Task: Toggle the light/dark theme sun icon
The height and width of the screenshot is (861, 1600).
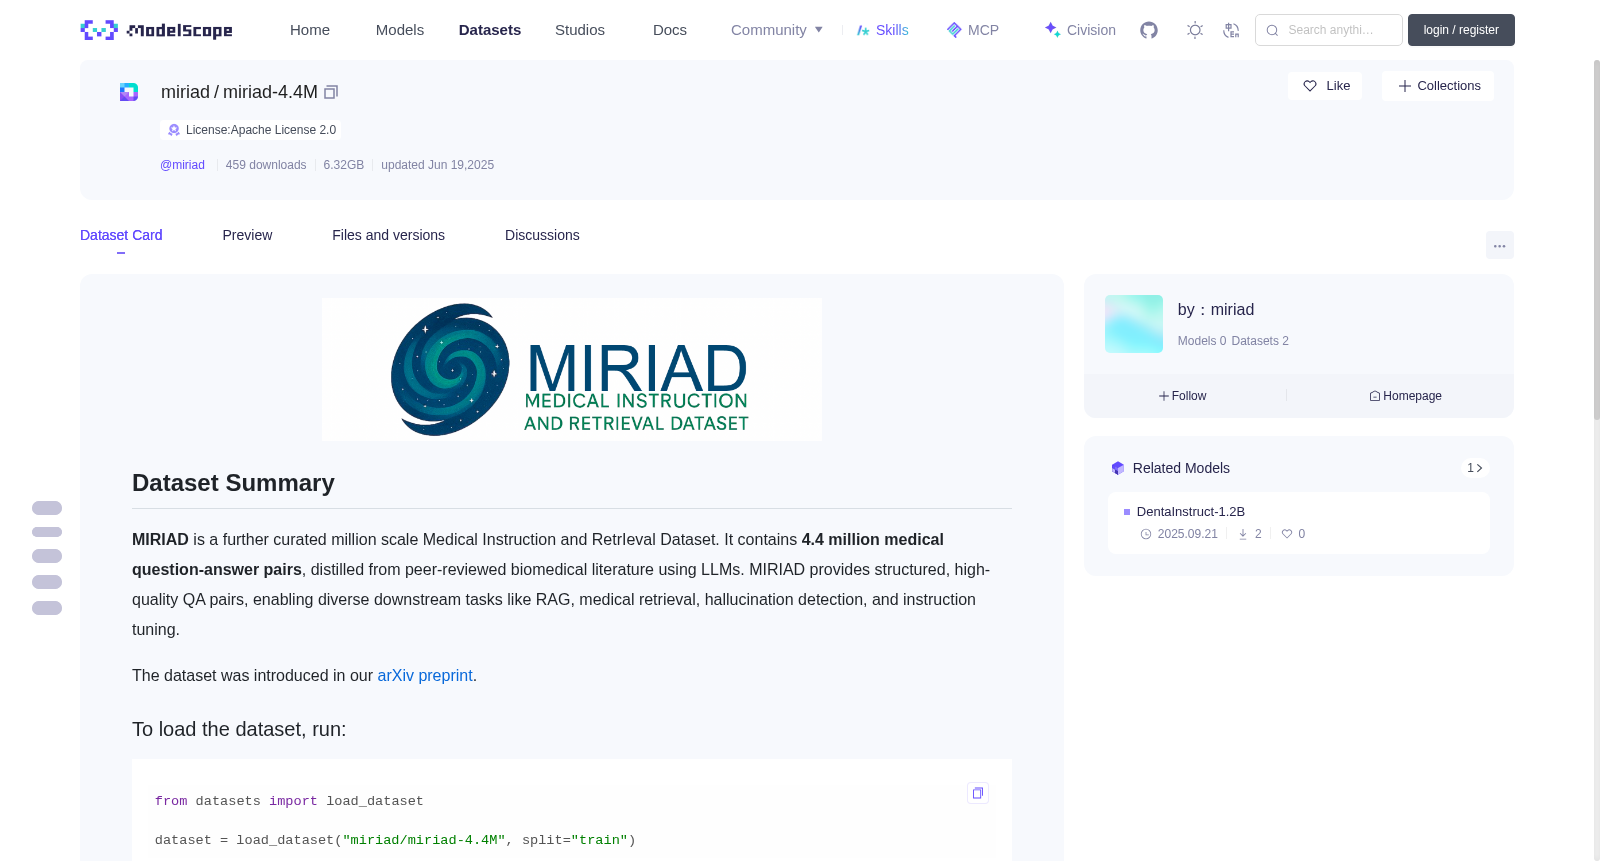Action: tap(1195, 30)
